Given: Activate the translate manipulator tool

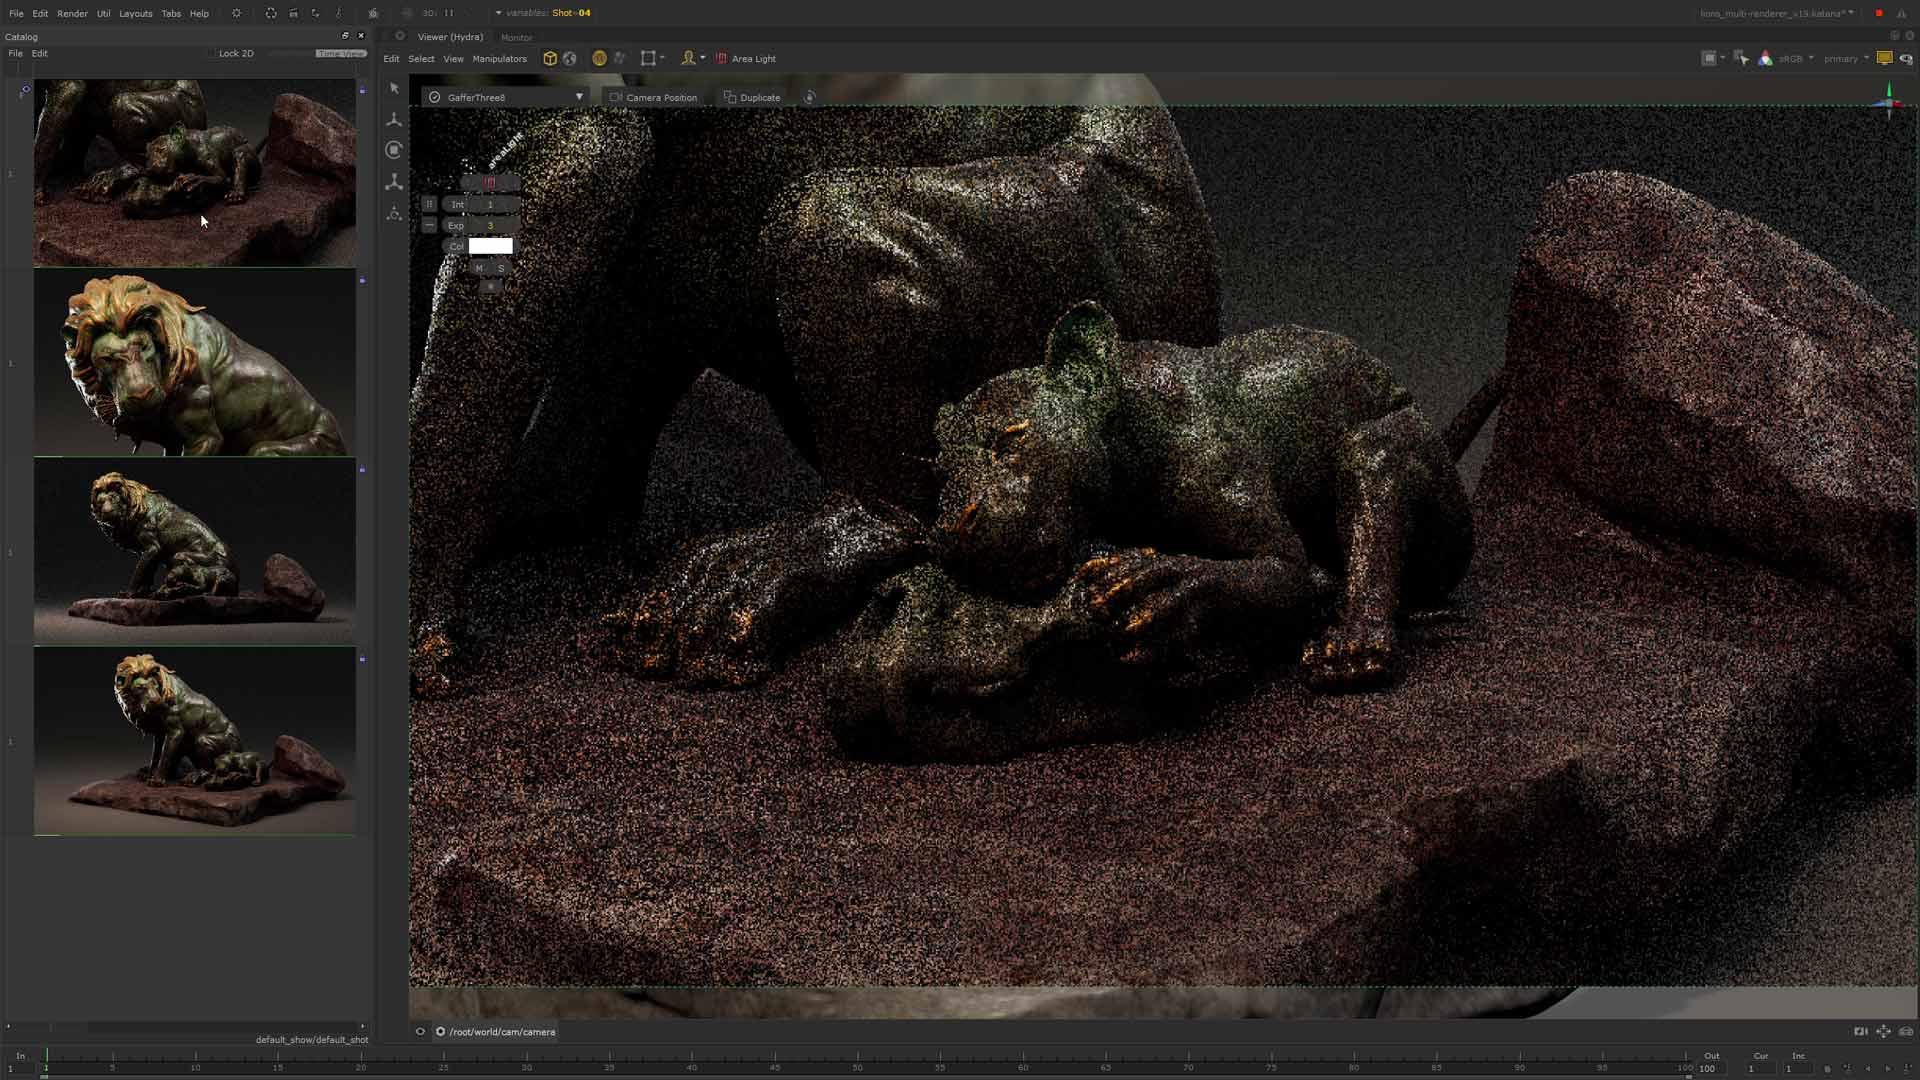Looking at the screenshot, I should (394, 119).
